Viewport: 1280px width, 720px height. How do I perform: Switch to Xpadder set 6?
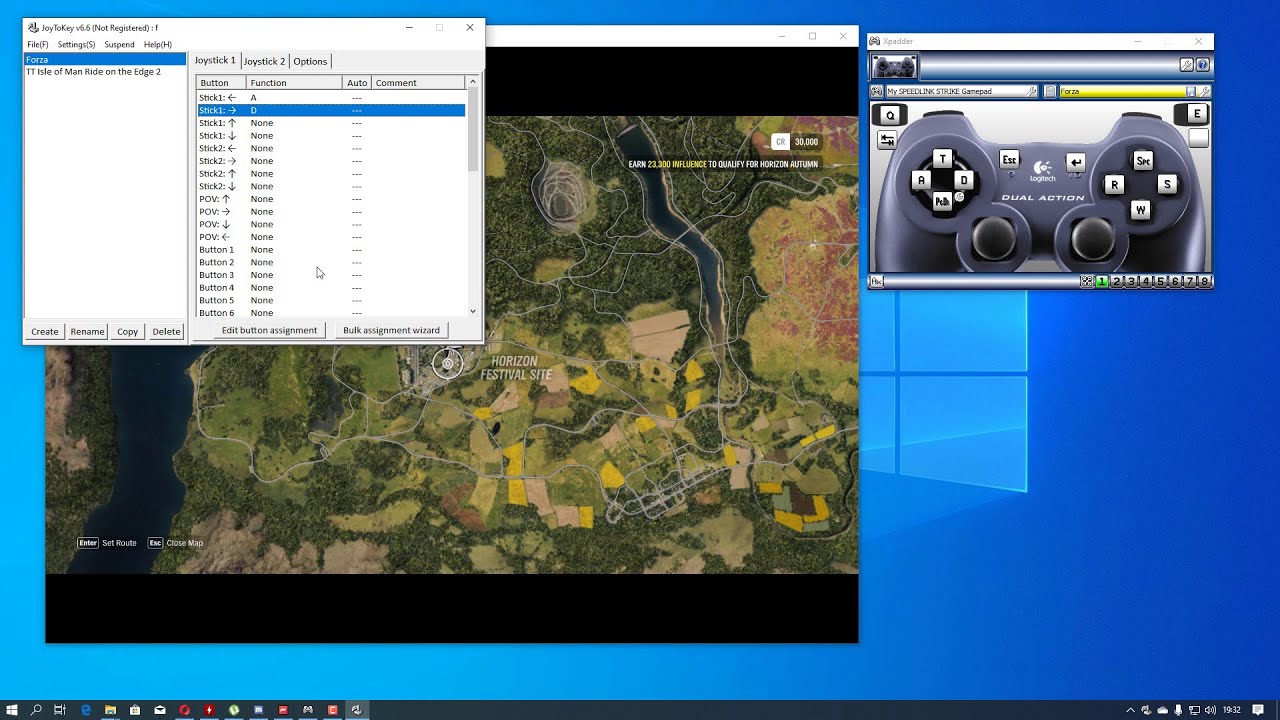pyautogui.click(x=1175, y=282)
